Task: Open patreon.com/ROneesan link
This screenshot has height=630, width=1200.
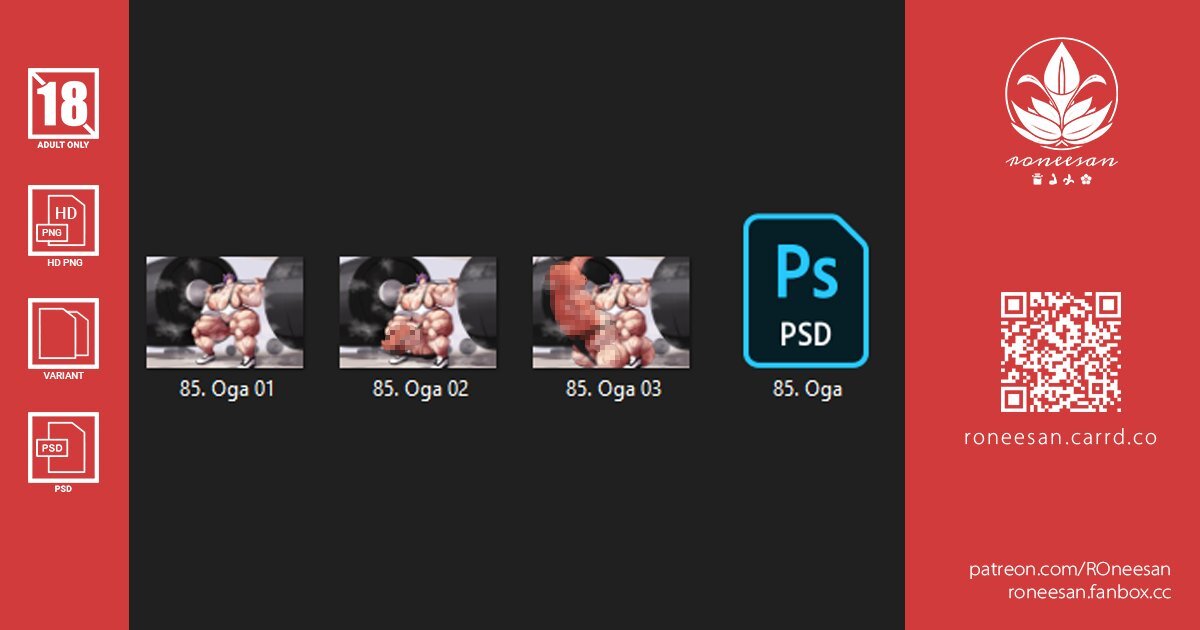Action: point(1070,569)
